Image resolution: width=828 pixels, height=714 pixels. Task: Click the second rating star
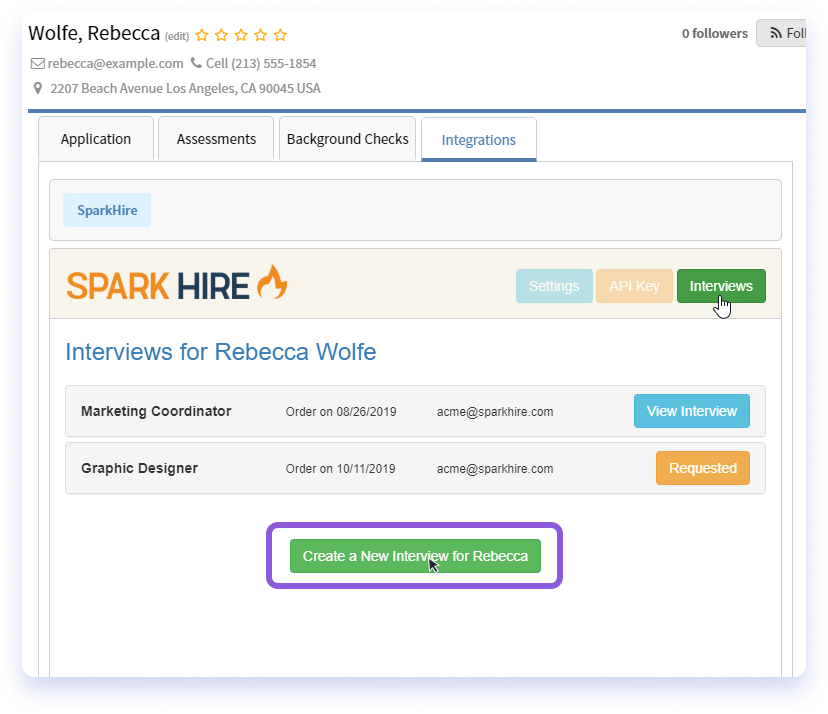[x=221, y=35]
